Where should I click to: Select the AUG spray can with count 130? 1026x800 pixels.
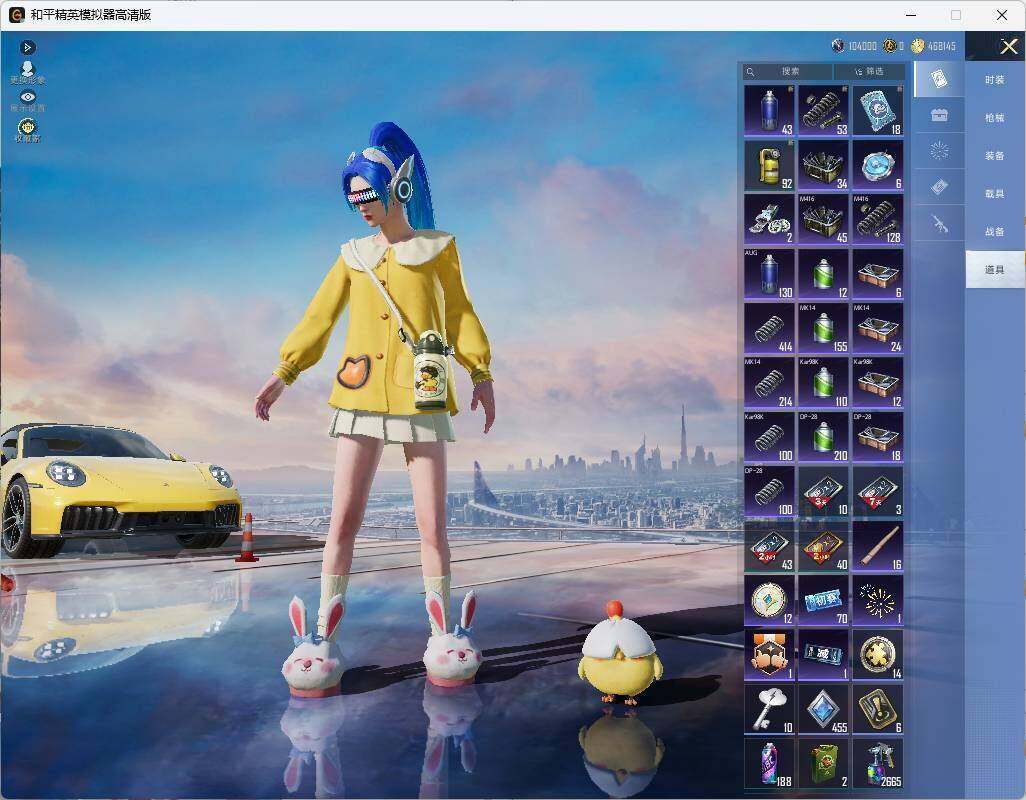pos(770,273)
